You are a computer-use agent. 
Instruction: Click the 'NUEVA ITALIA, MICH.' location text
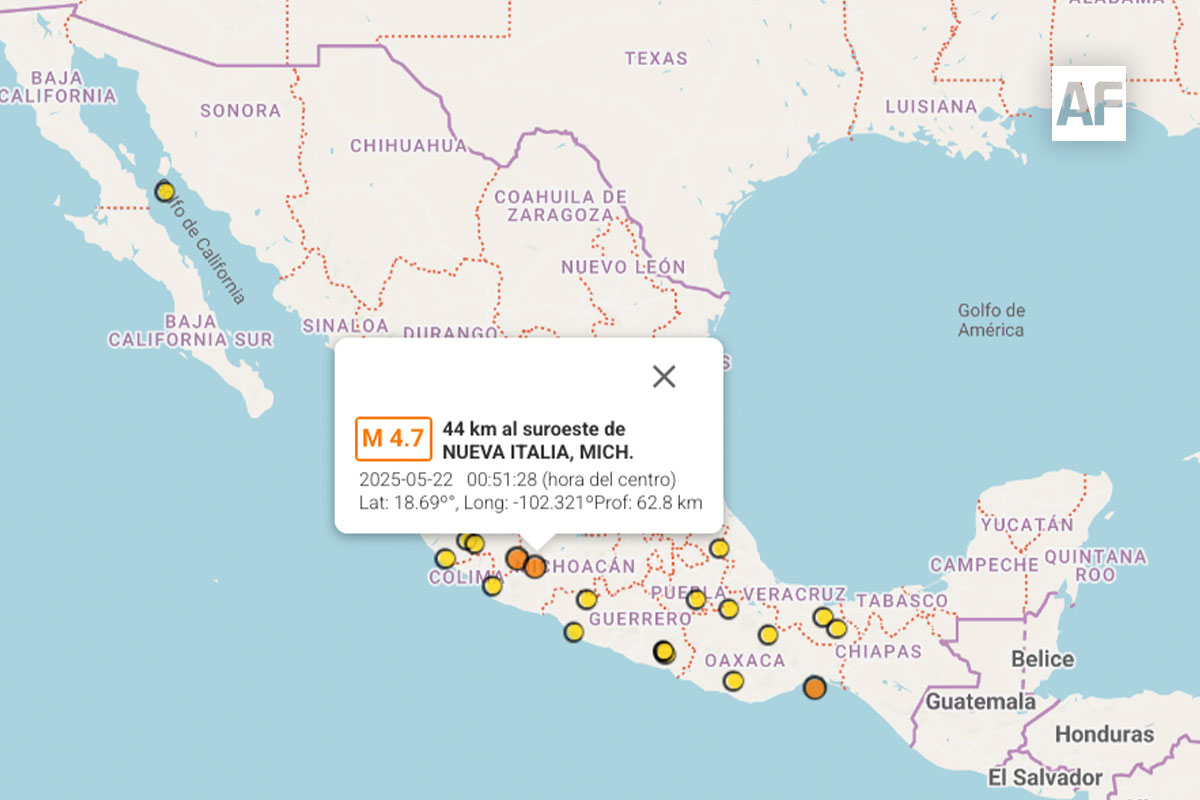point(538,450)
